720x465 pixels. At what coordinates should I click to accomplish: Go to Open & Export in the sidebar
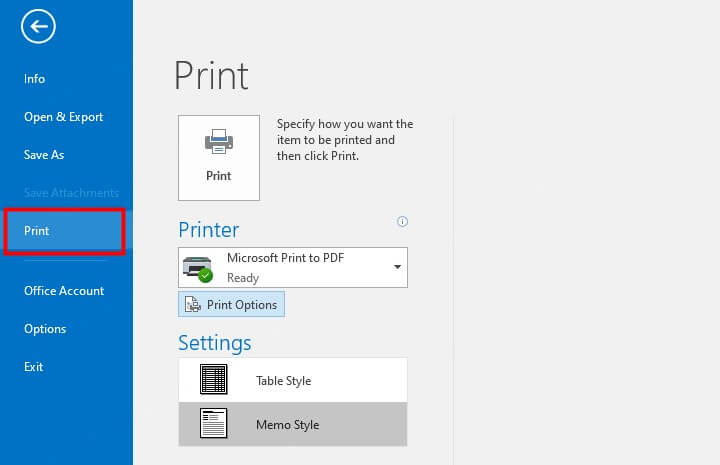pyautogui.click(x=64, y=117)
